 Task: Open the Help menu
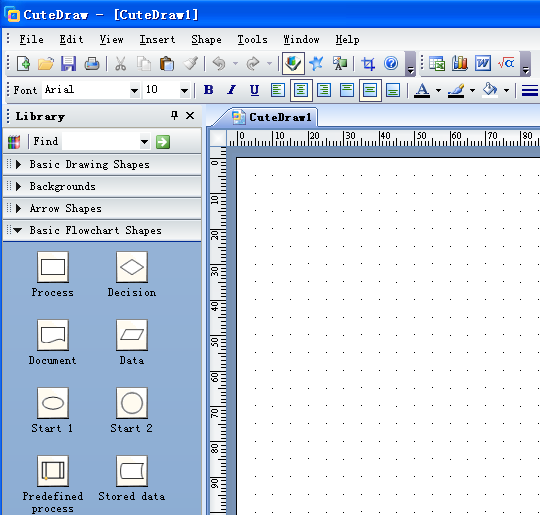347,40
